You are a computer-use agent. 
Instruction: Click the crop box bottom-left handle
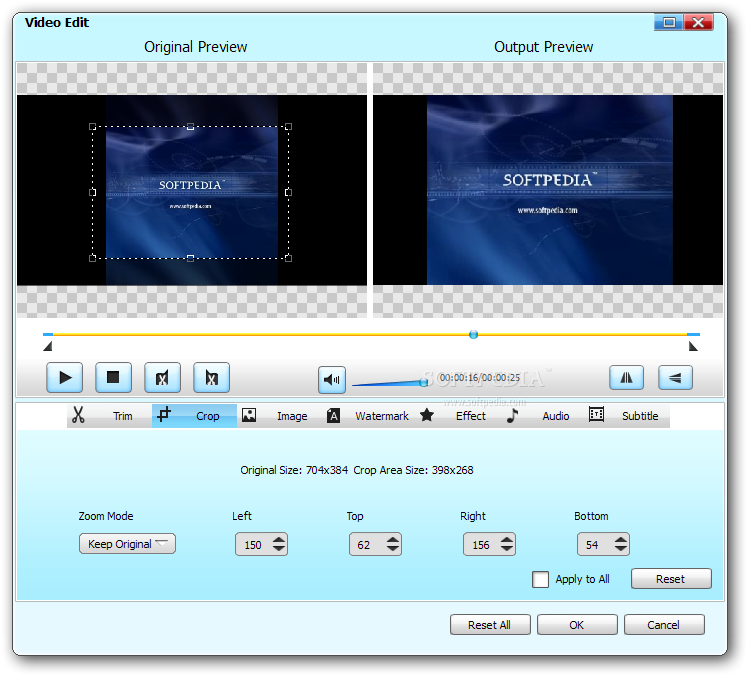(x=93, y=258)
